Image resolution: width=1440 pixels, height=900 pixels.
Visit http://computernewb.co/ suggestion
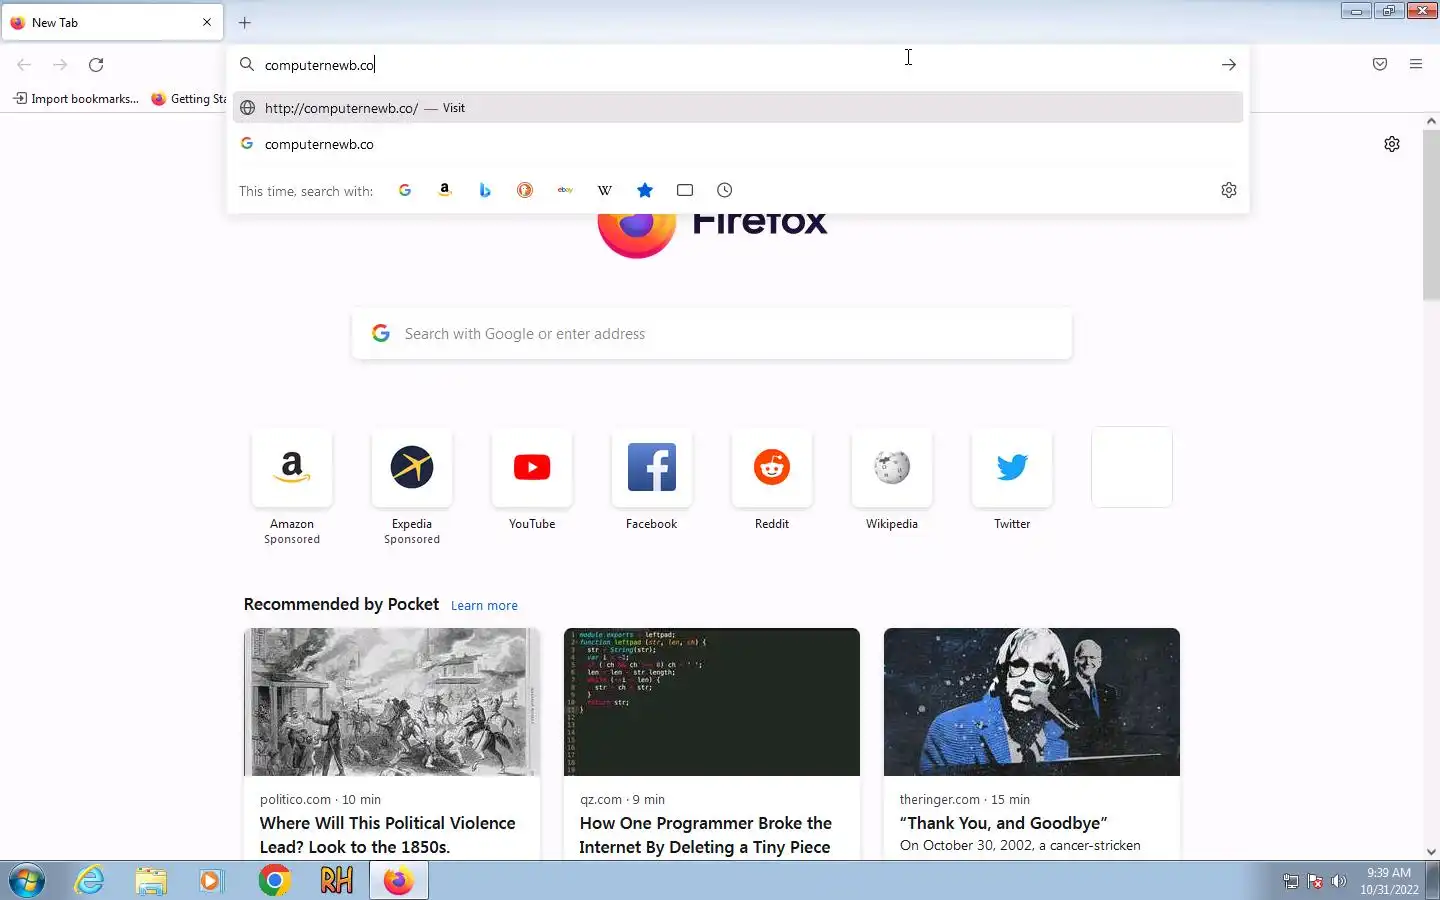click(x=738, y=108)
